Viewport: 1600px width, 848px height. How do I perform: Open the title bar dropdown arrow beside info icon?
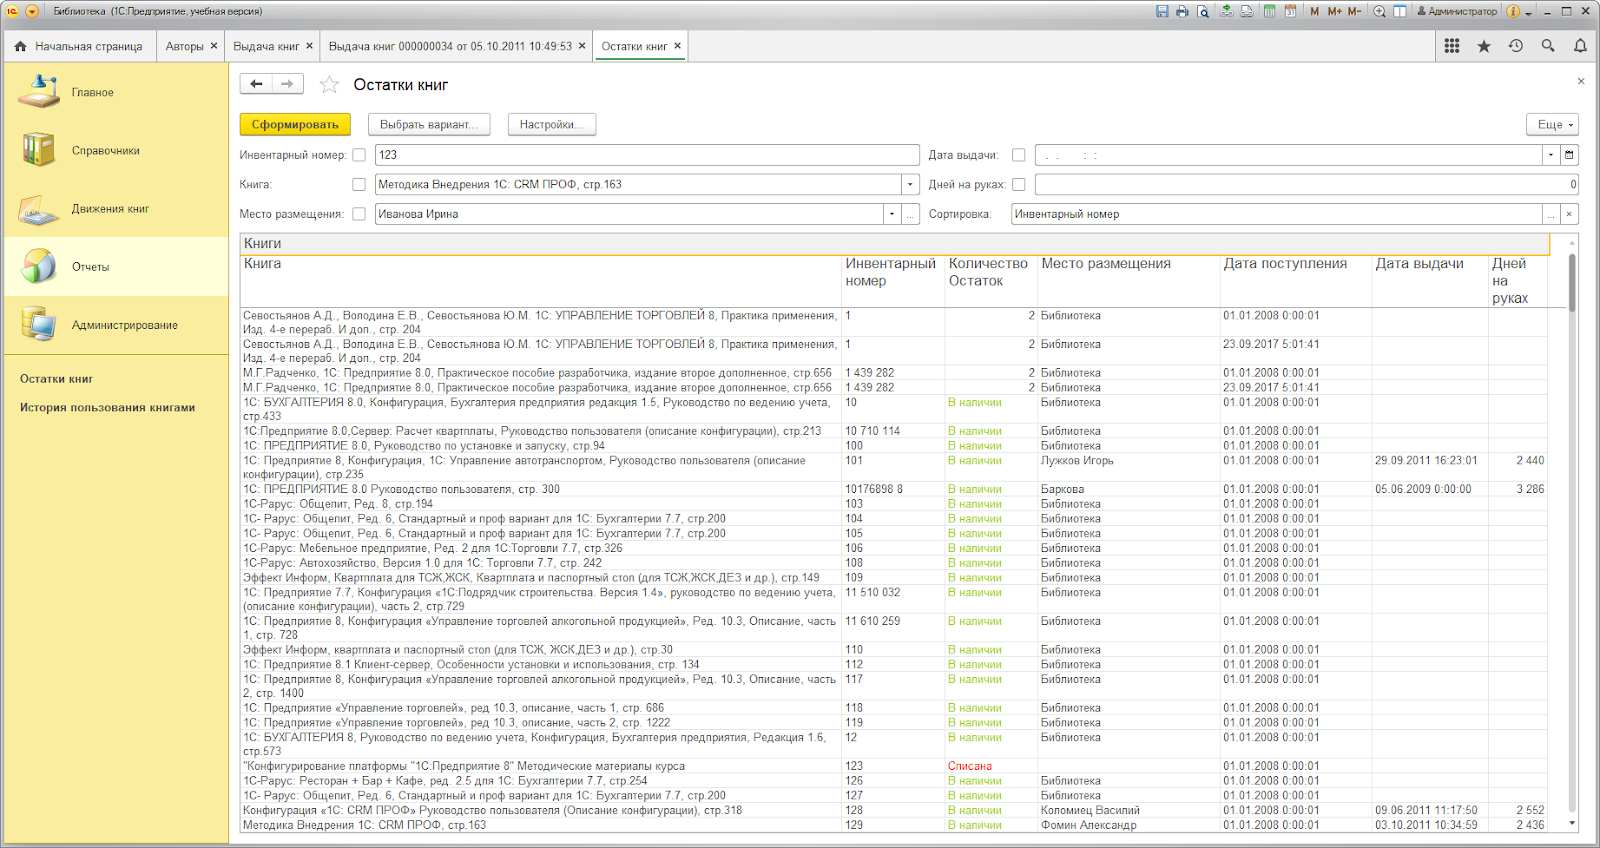[1528, 12]
